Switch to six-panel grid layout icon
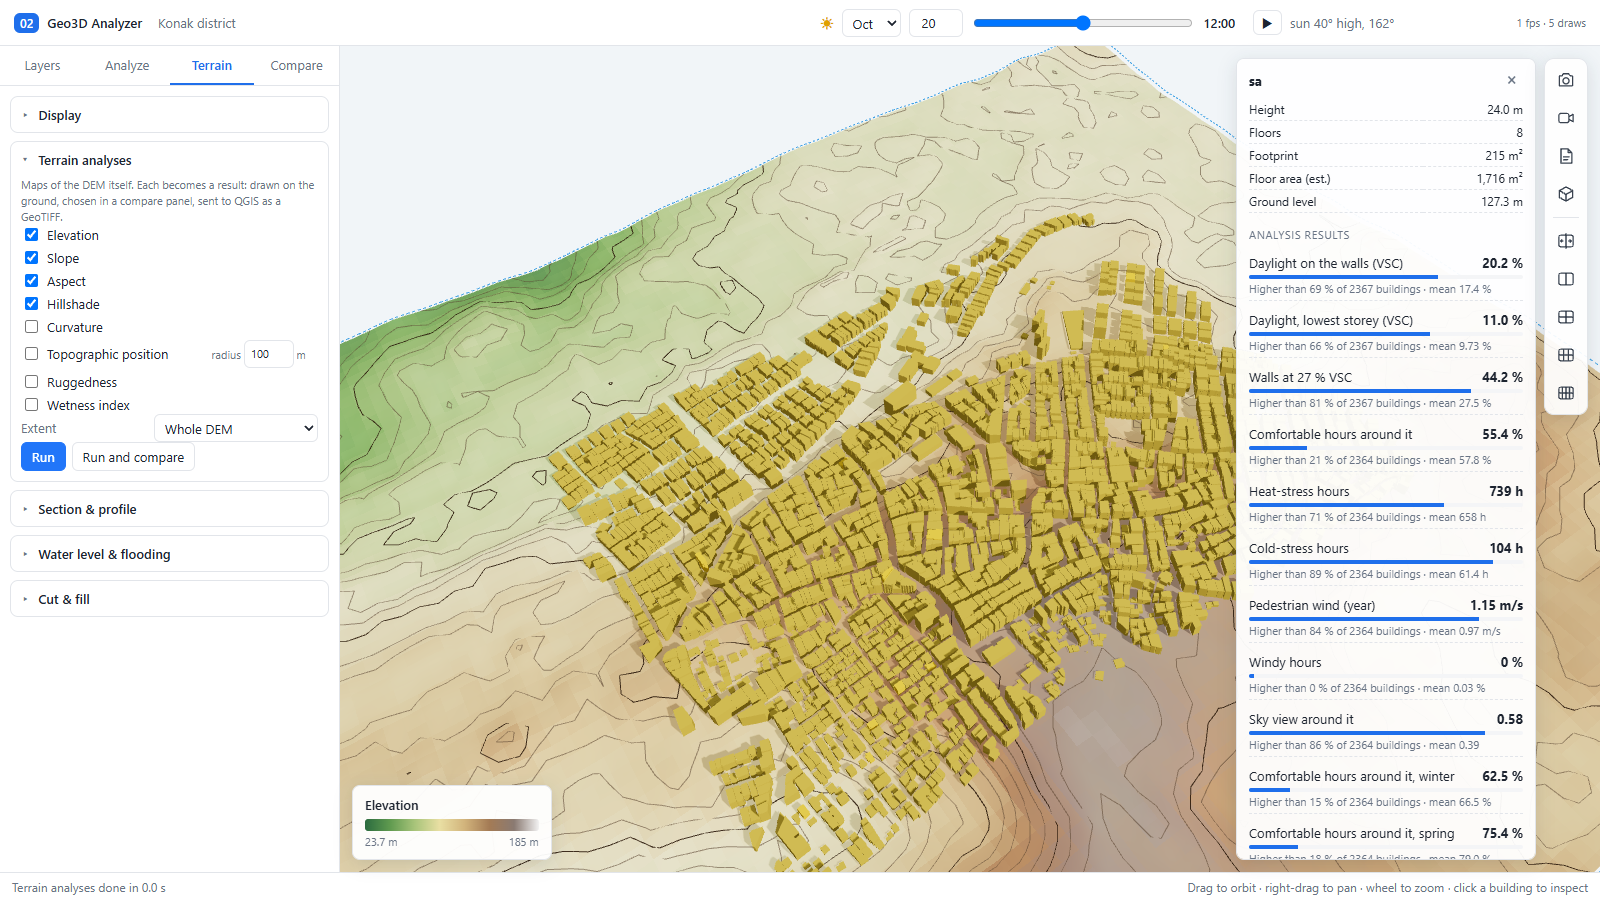The width and height of the screenshot is (1600, 900). coord(1566,355)
